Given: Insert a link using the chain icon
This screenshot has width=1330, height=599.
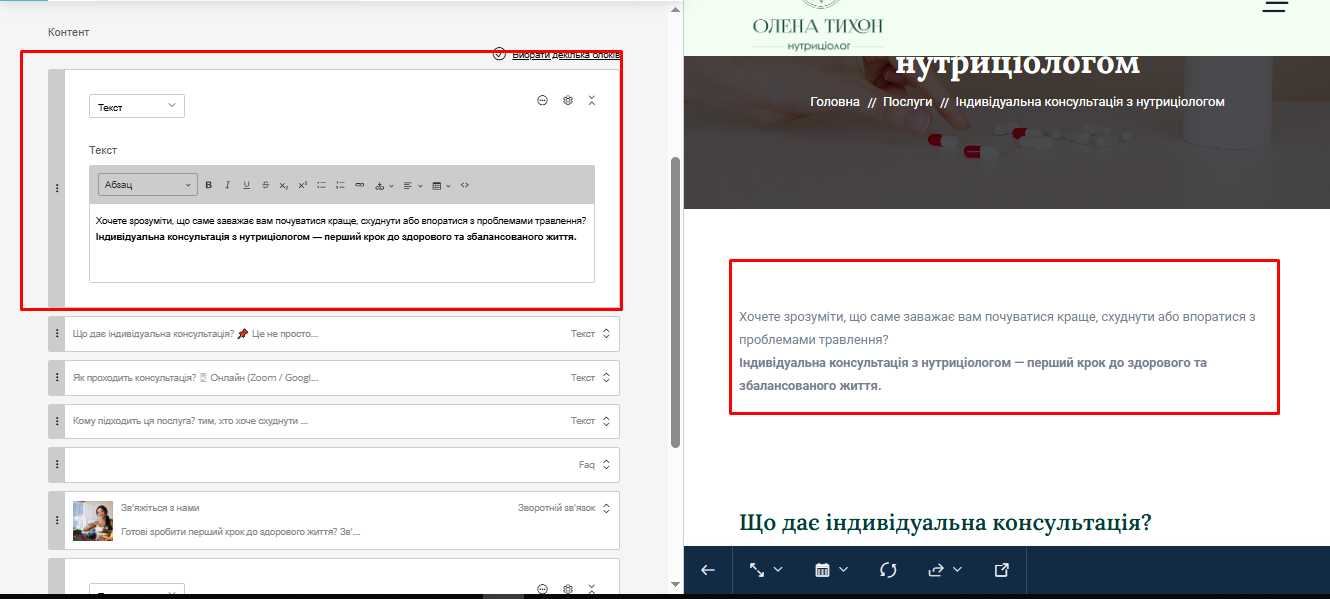Looking at the screenshot, I should click(x=360, y=185).
